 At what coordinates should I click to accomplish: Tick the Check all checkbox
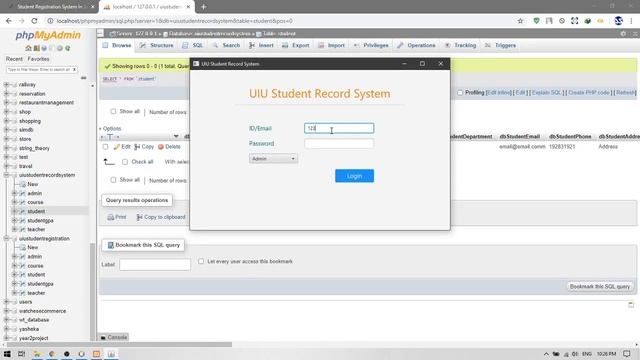coord(125,162)
